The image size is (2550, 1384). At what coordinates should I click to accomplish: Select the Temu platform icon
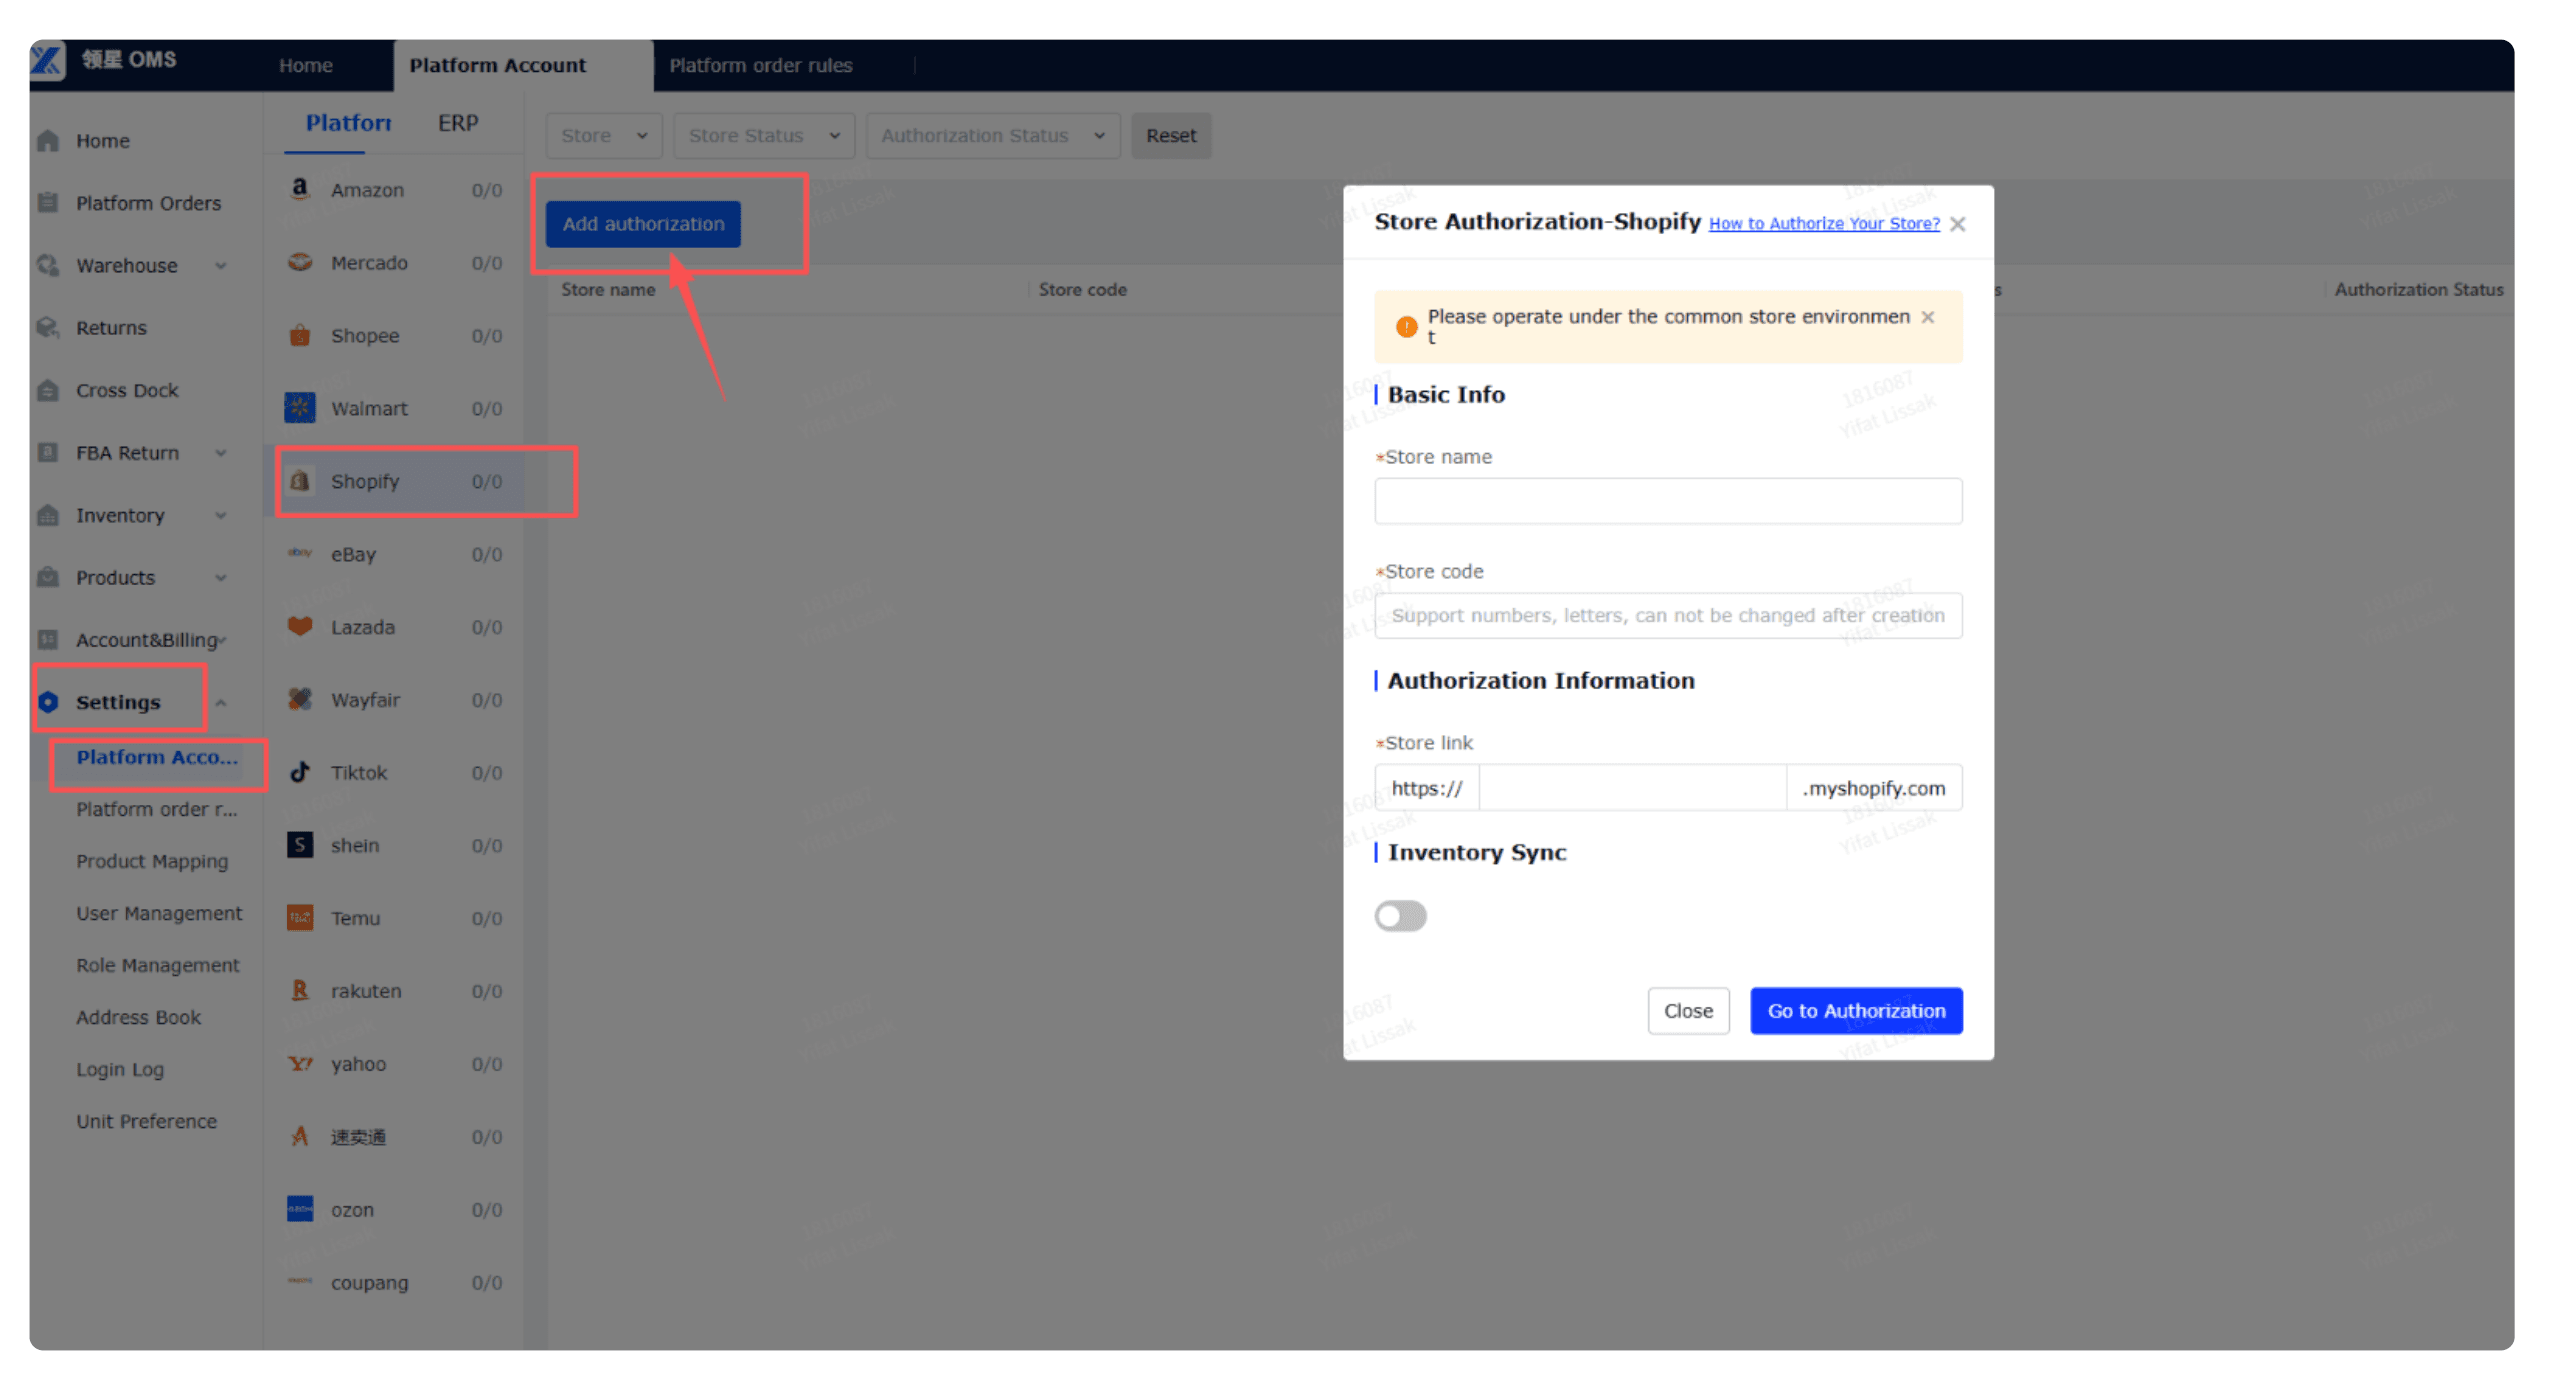(299, 917)
